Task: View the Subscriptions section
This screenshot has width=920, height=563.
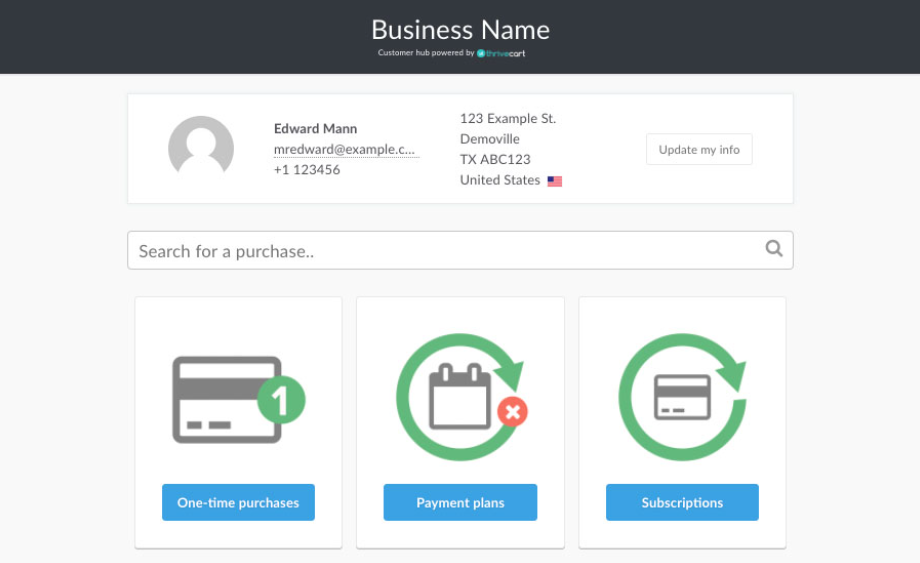Action: point(682,502)
